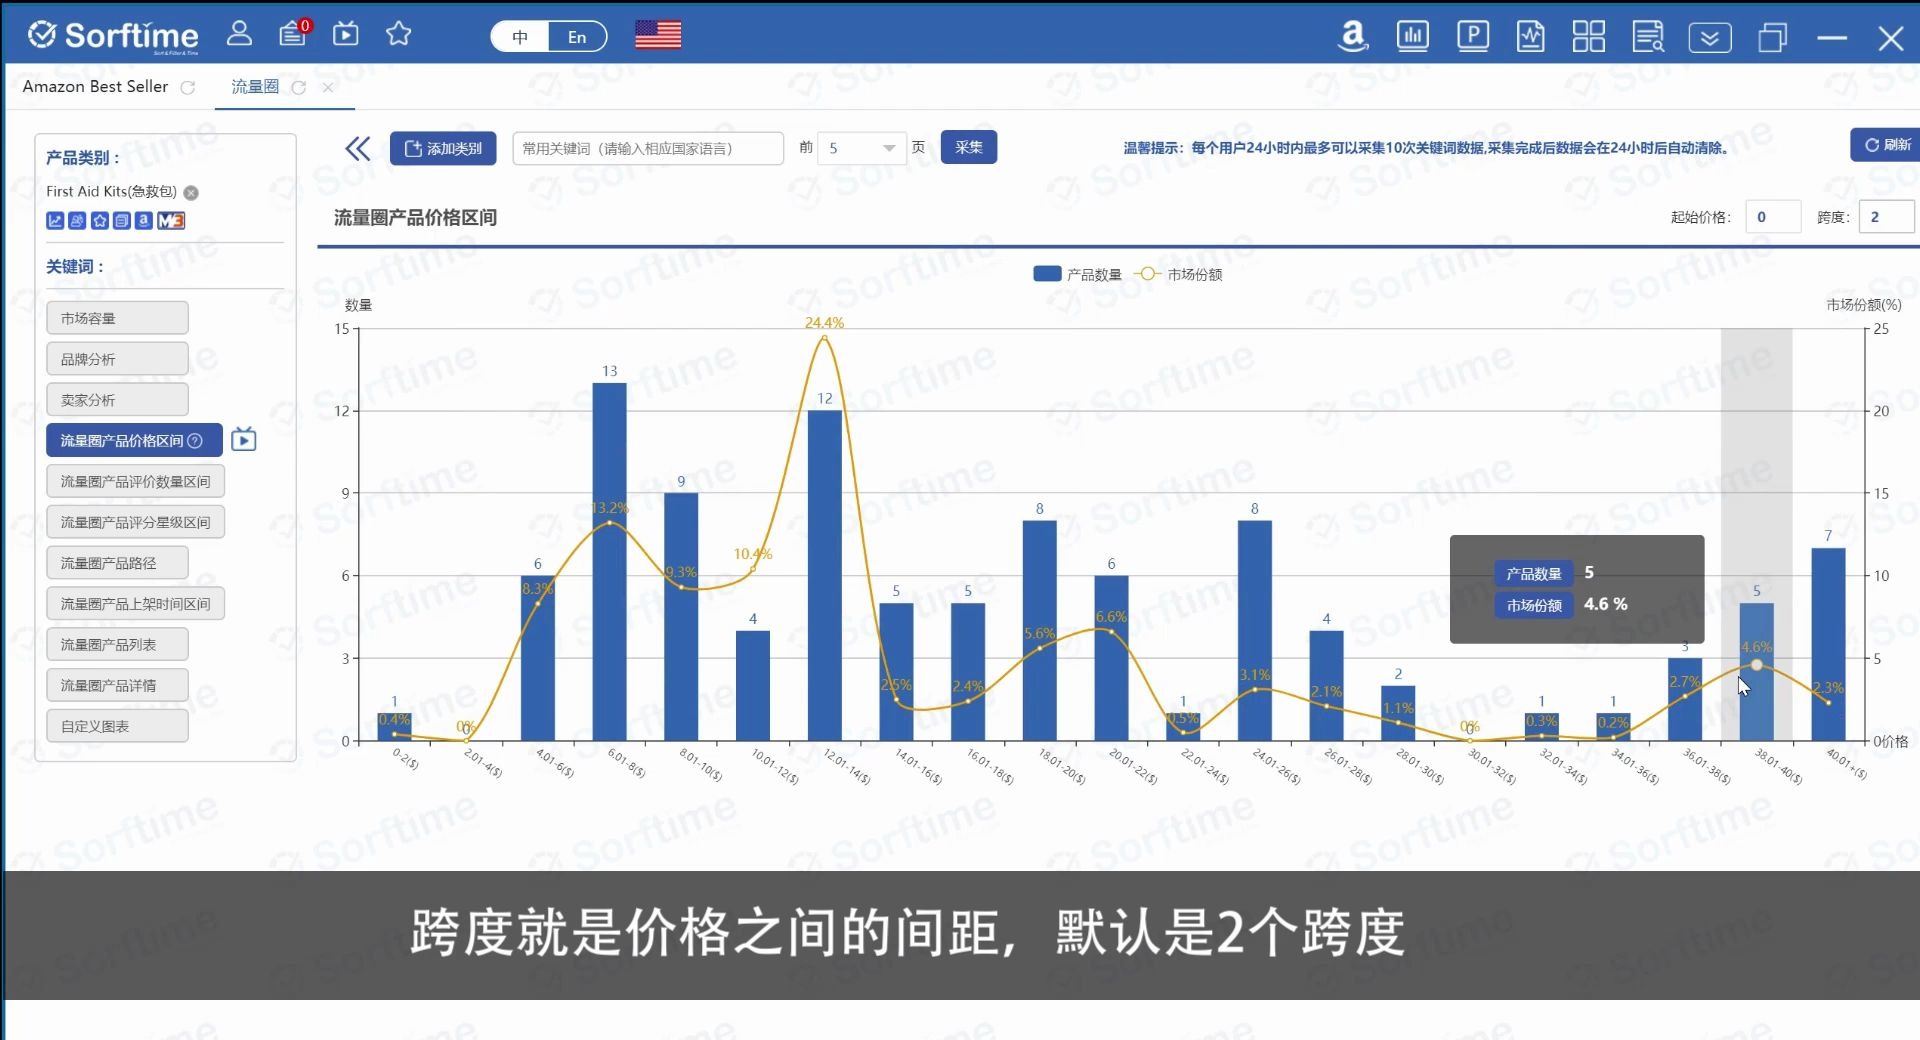Select the 流量圈 tab
The height and width of the screenshot is (1040, 1920).
click(255, 87)
